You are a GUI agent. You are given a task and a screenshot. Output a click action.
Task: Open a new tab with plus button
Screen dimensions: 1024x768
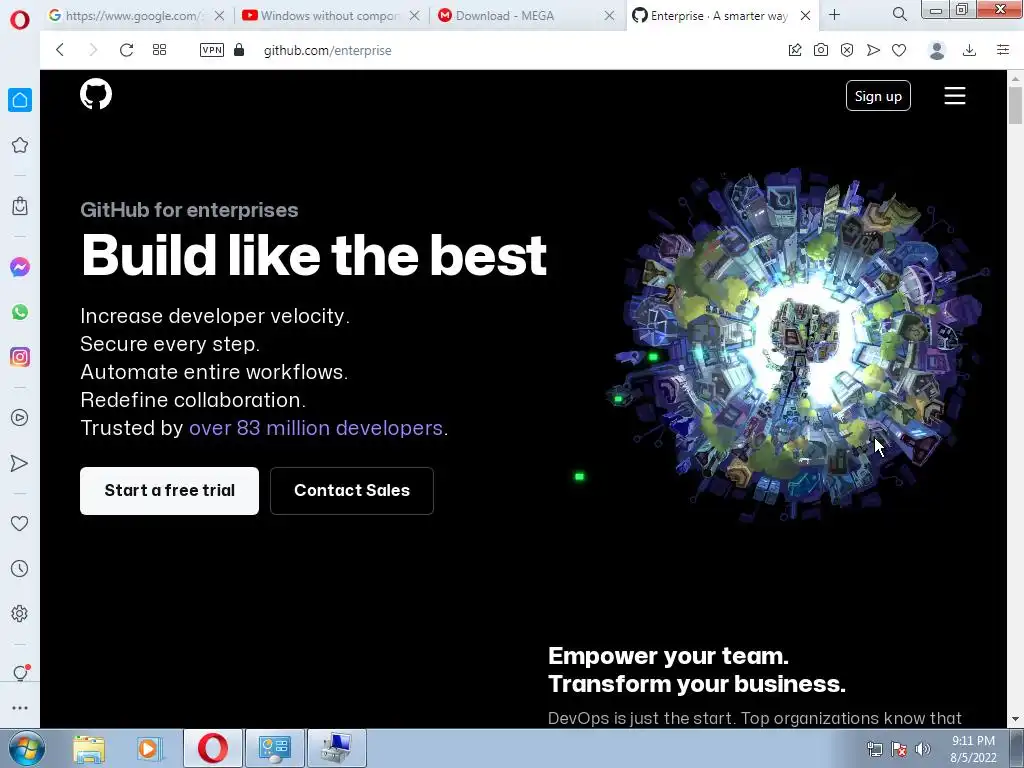pyautogui.click(x=835, y=14)
